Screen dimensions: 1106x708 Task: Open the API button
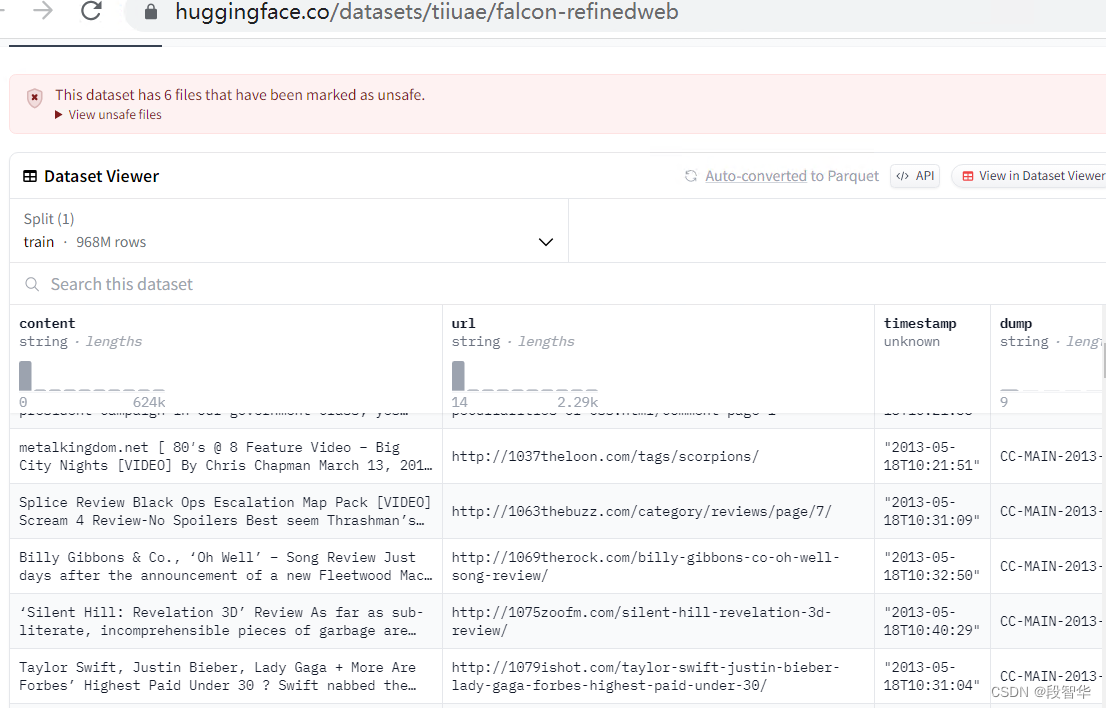pyautogui.click(x=915, y=176)
